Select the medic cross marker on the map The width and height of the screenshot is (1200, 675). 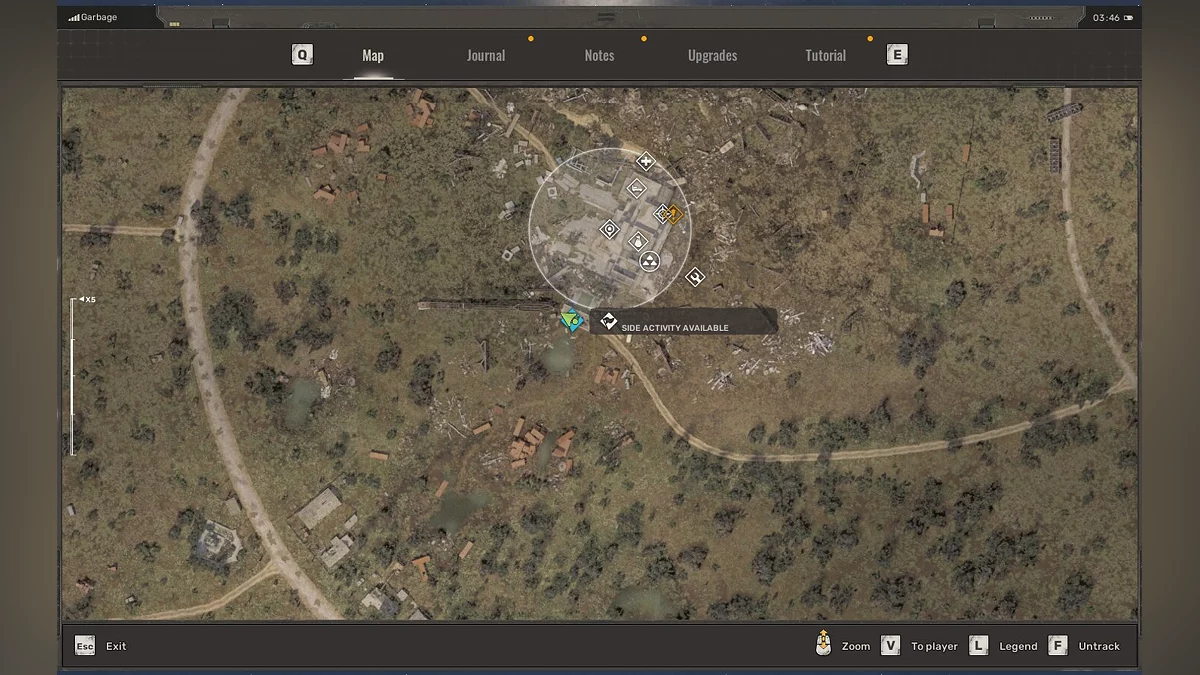pyautogui.click(x=646, y=161)
